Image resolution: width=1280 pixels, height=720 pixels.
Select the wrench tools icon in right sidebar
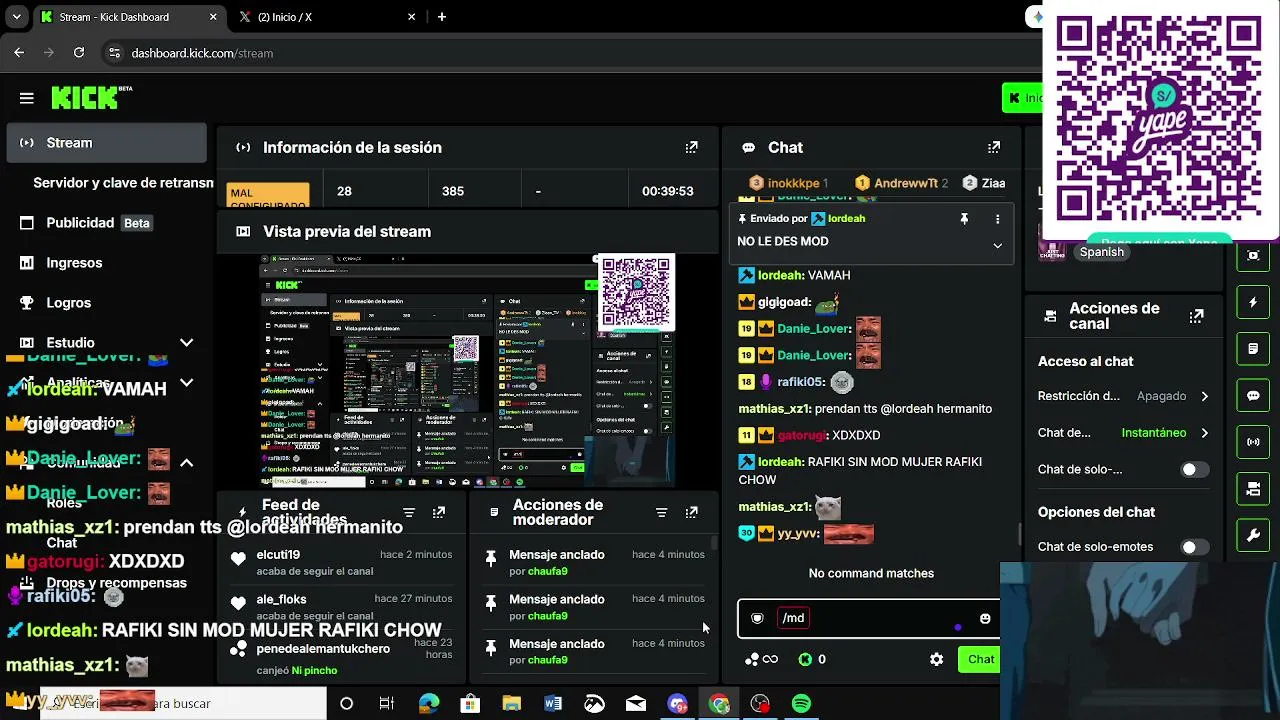pos(1253,536)
